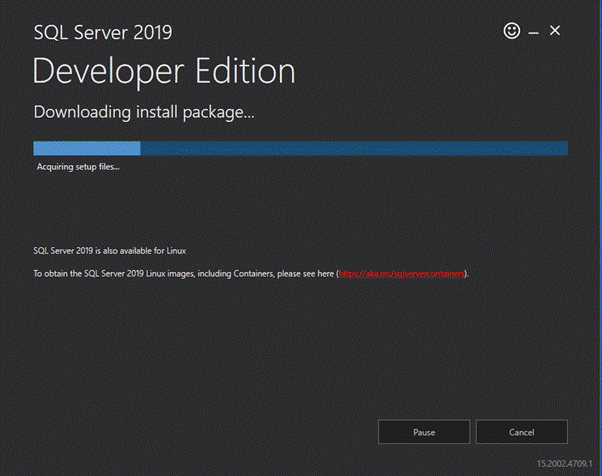Viewport: 602px width, 476px height.
Task: Click the smiley feedback icon
Action: 512,31
